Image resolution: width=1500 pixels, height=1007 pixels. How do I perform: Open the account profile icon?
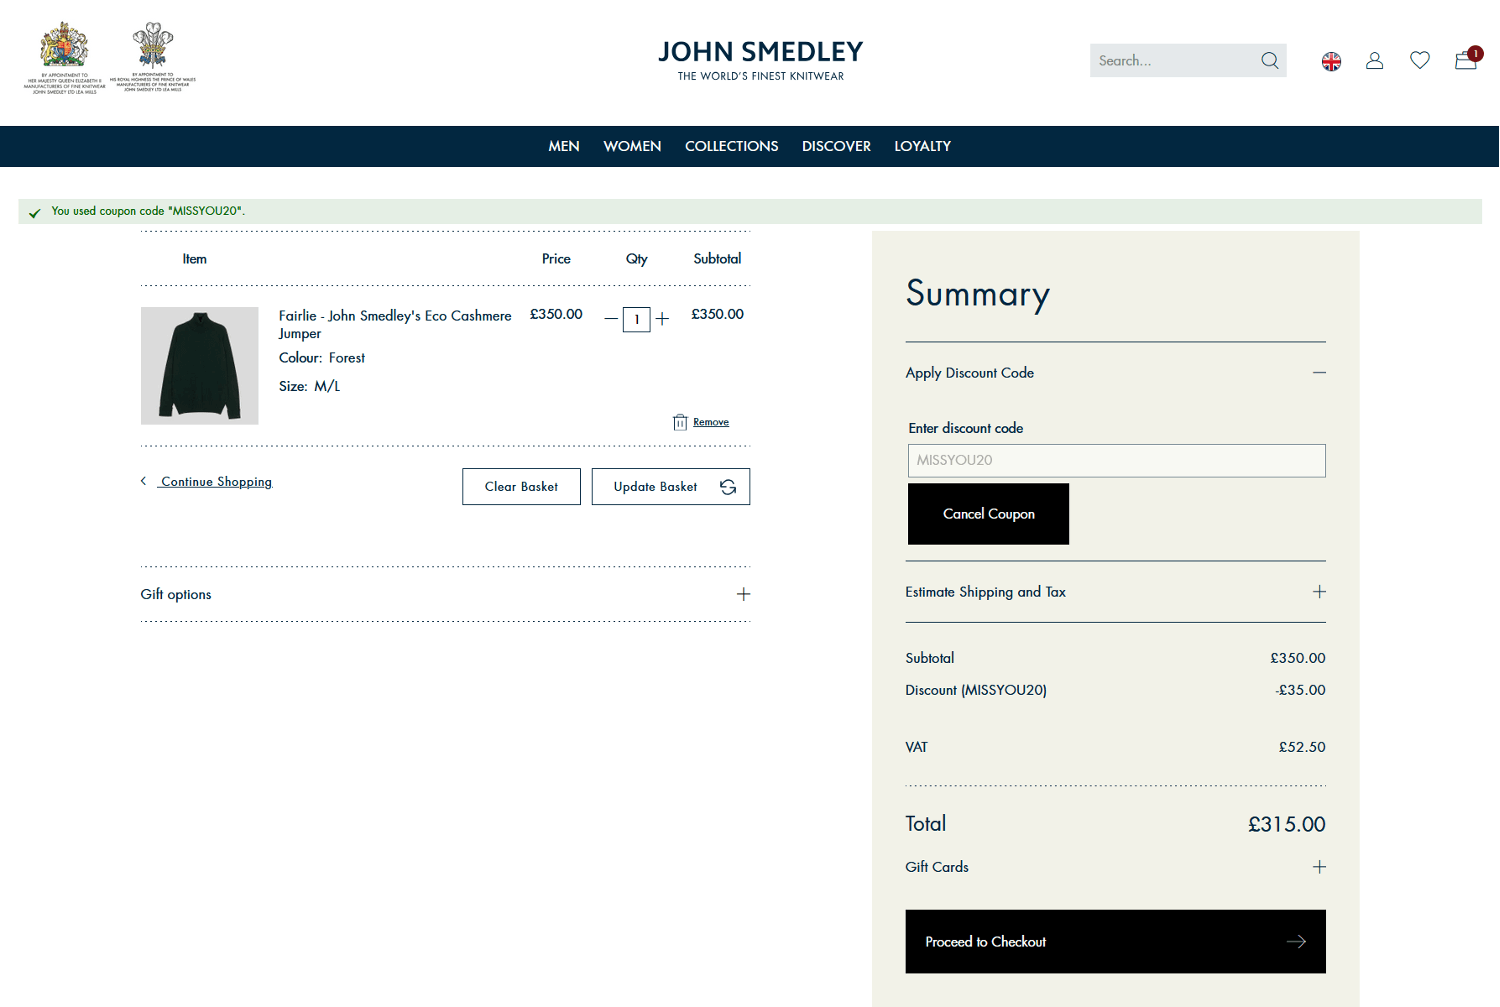tap(1375, 61)
